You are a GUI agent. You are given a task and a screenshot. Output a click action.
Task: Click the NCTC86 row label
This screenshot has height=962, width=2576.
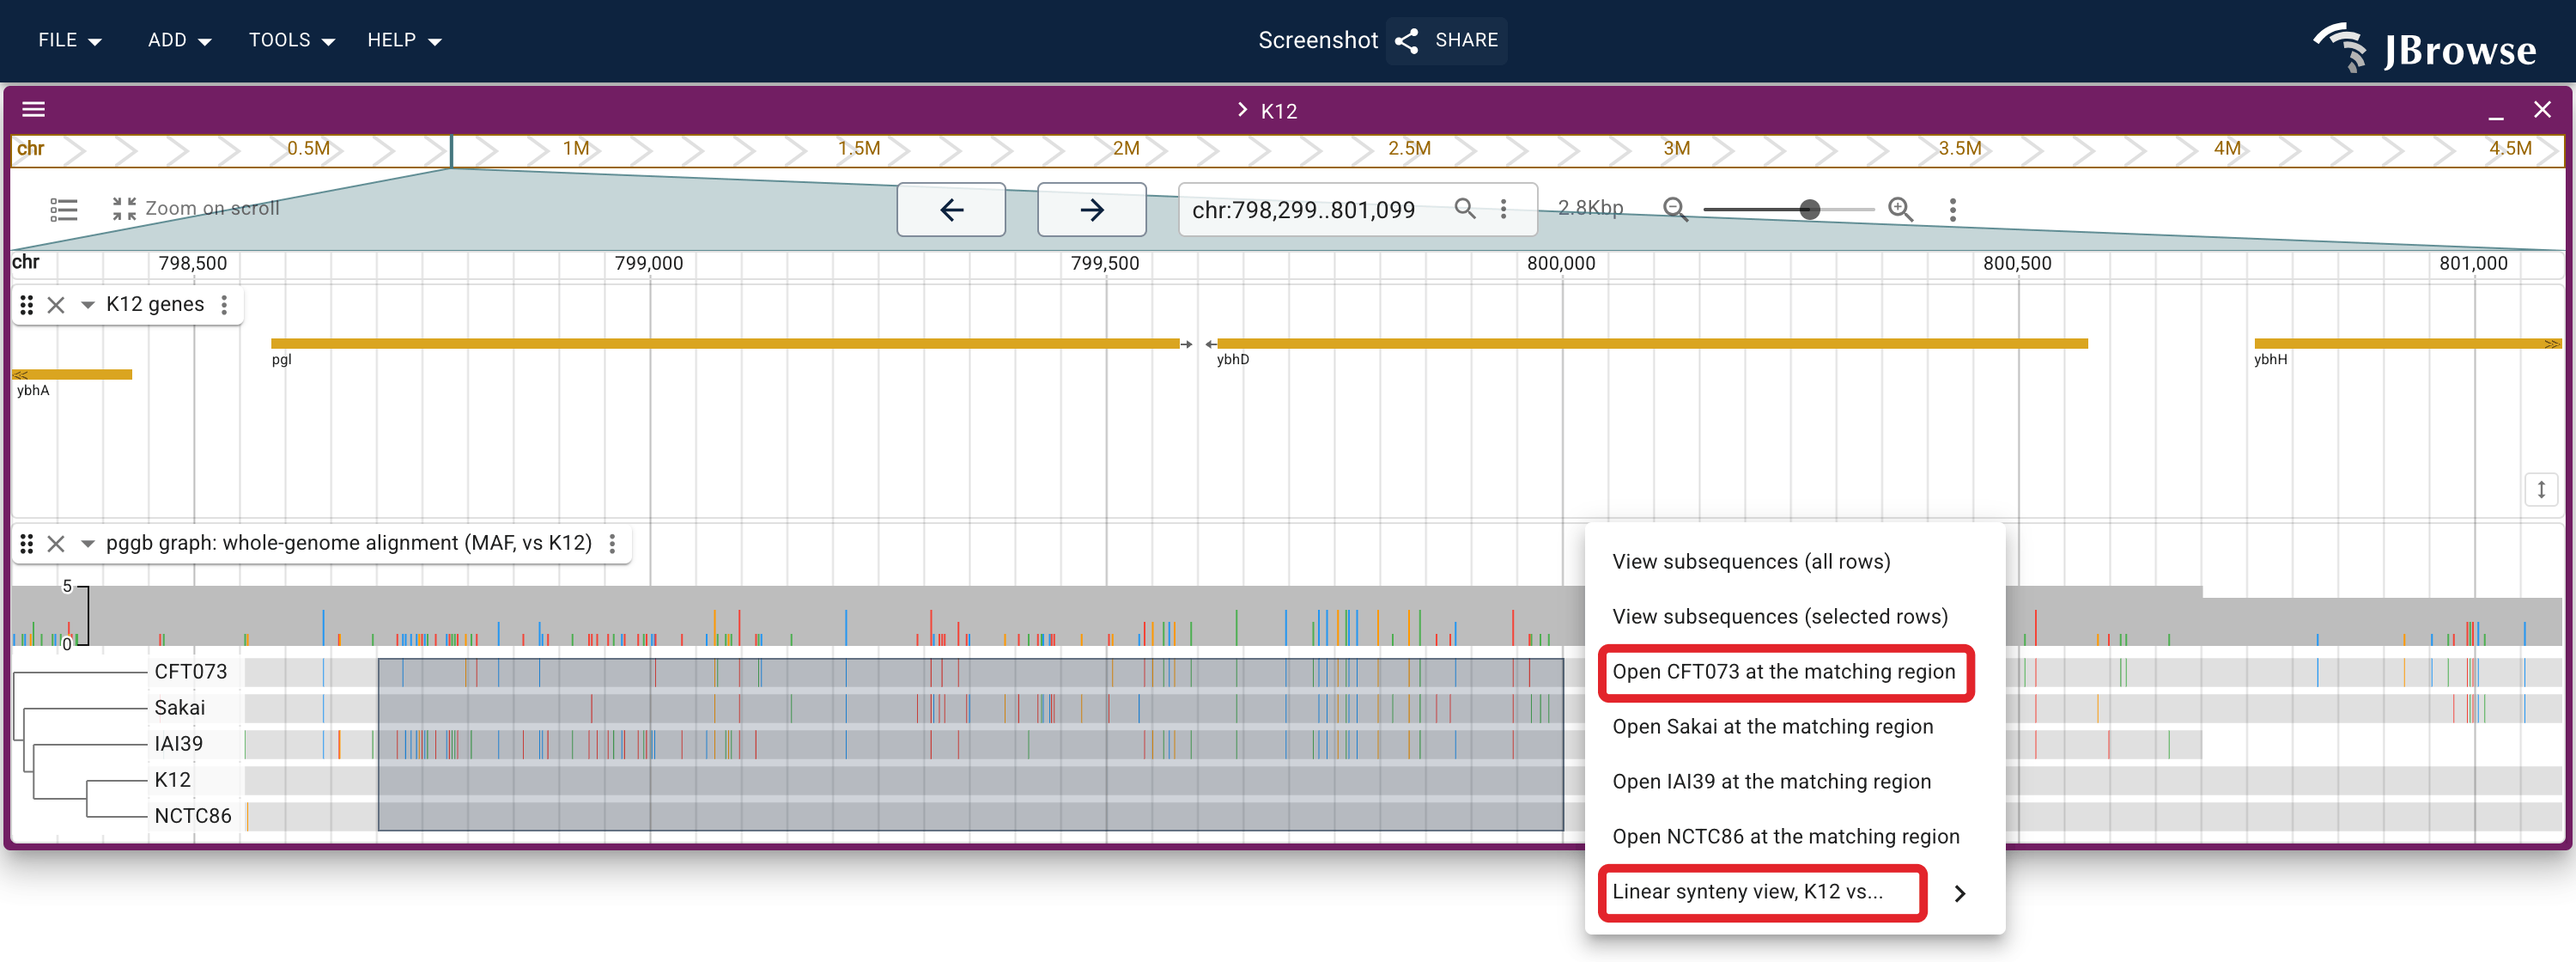click(x=193, y=815)
